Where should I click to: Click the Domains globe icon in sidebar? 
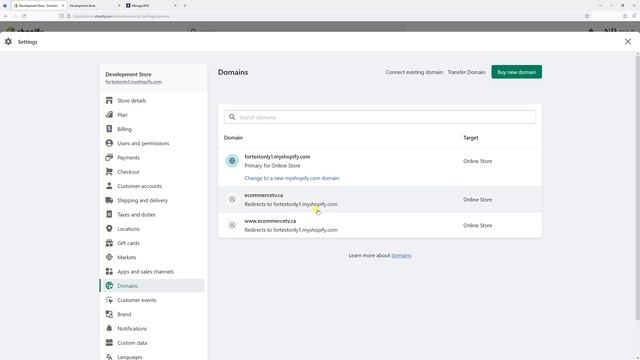109,286
